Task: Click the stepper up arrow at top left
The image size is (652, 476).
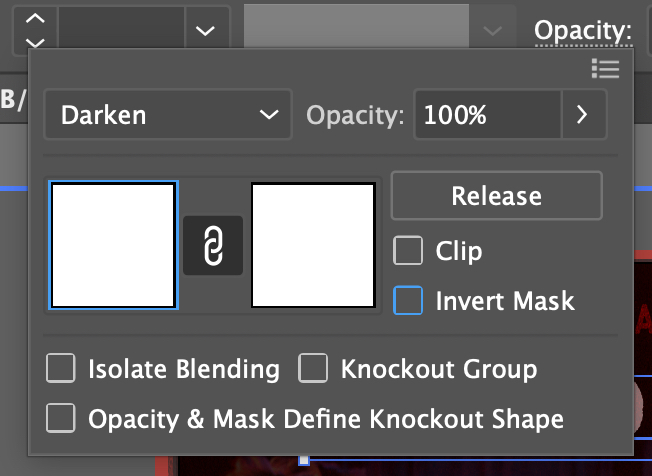Action: pos(34,20)
